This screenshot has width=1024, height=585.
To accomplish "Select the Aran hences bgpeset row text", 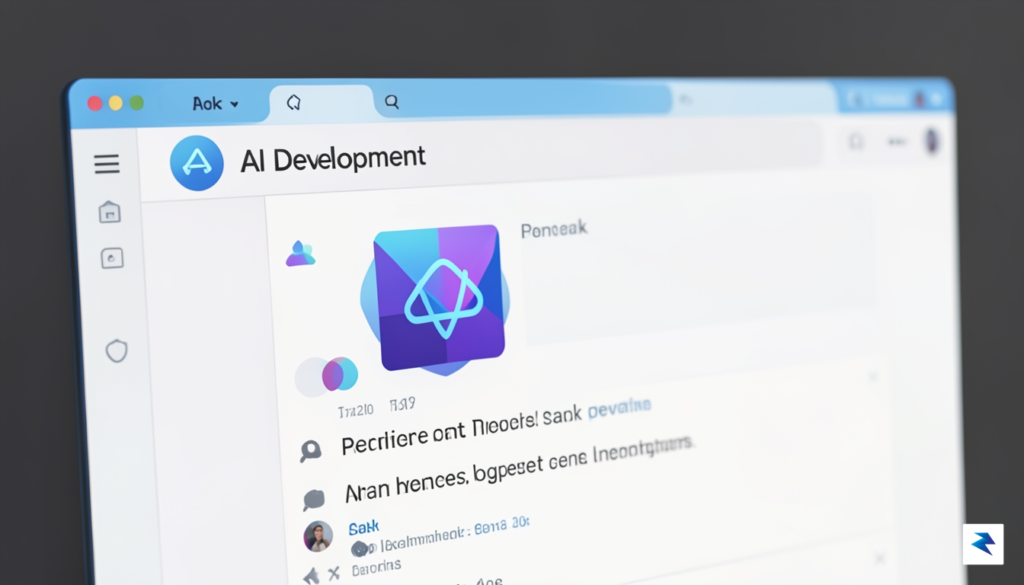I will coord(518,469).
